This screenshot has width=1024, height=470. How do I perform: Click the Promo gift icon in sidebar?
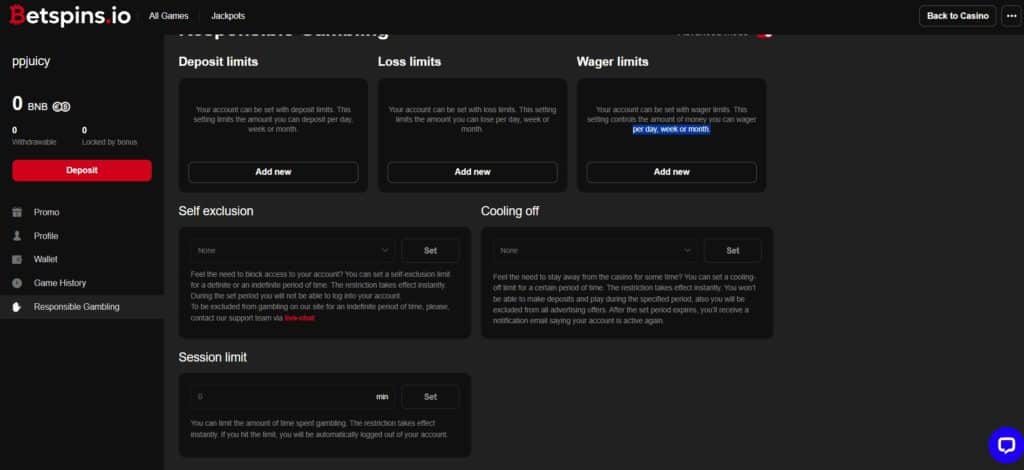click(x=16, y=212)
